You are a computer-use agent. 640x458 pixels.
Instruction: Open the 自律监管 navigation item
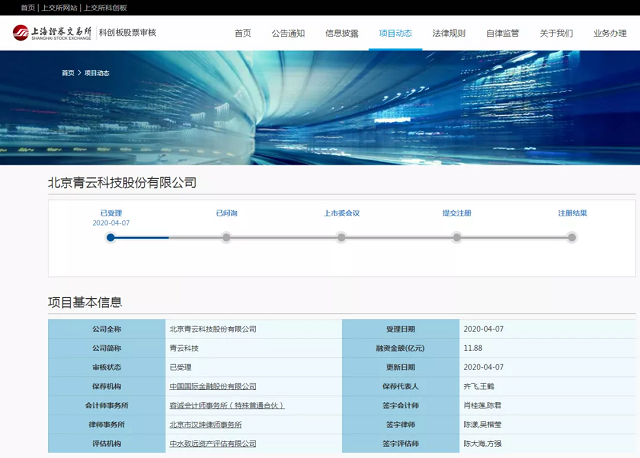click(x=502, y=33)
